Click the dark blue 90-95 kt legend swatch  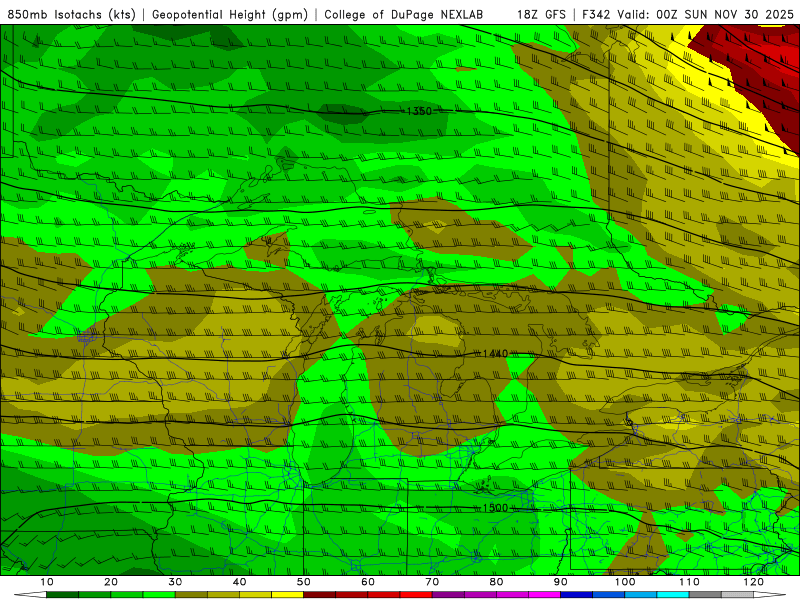pos(577,595)
